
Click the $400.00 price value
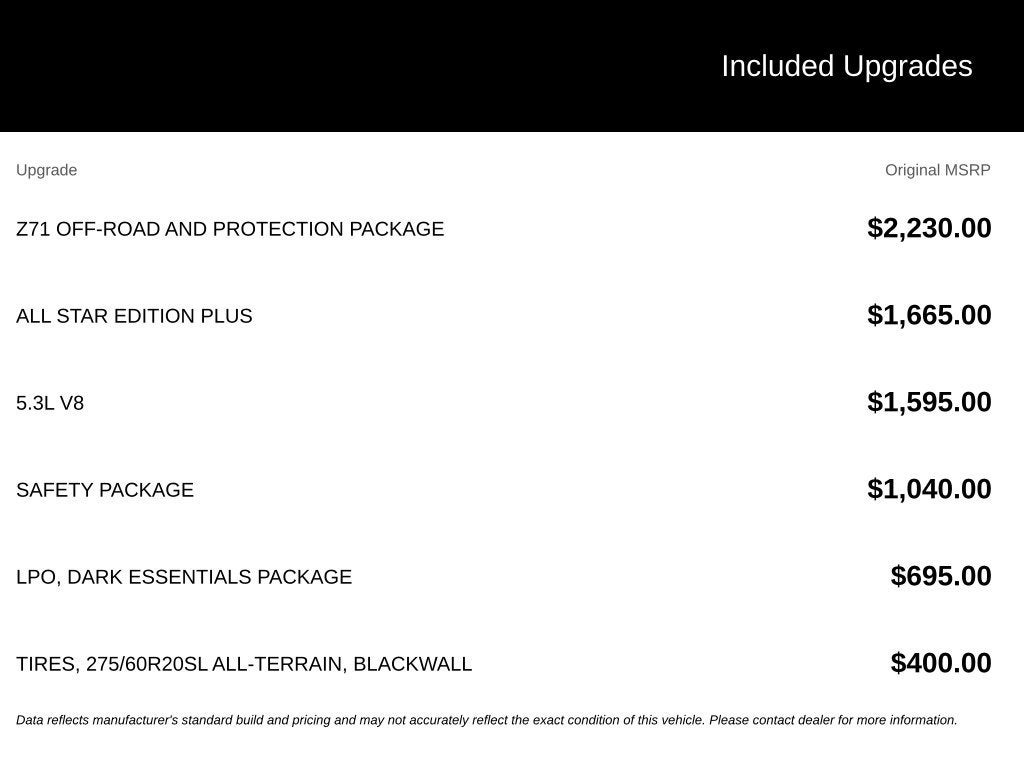pyautogui.click(x=940, y=662)
